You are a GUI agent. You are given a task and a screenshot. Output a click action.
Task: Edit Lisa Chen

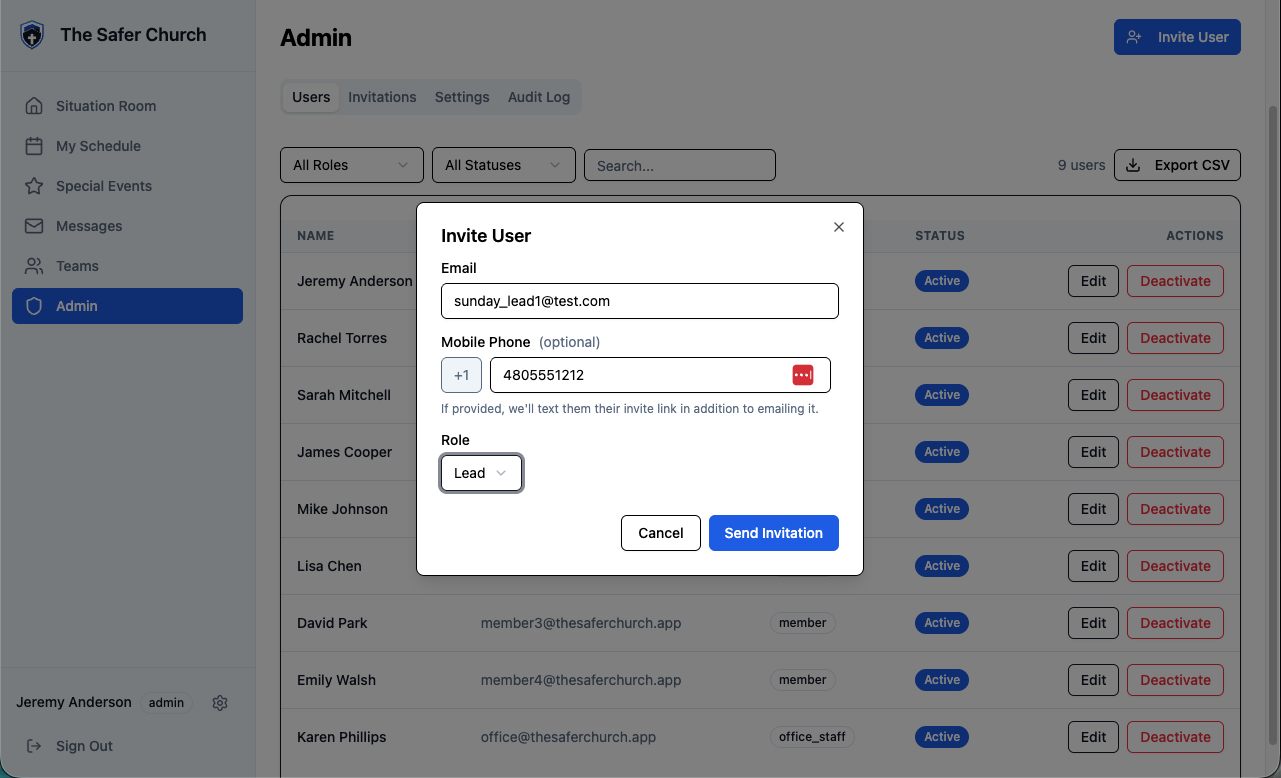click(1094, 566)
